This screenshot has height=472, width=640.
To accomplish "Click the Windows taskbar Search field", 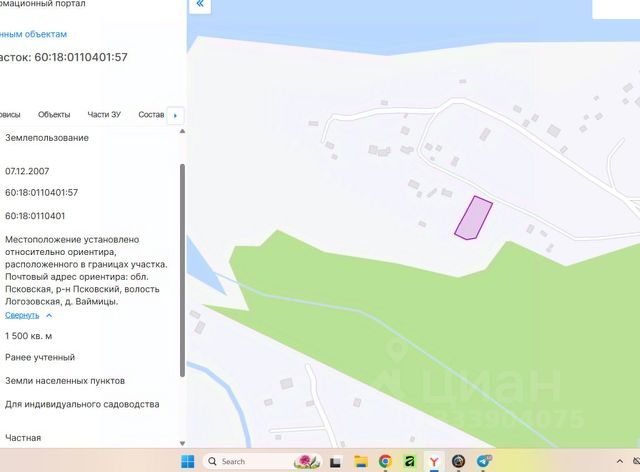I will 262,461.
